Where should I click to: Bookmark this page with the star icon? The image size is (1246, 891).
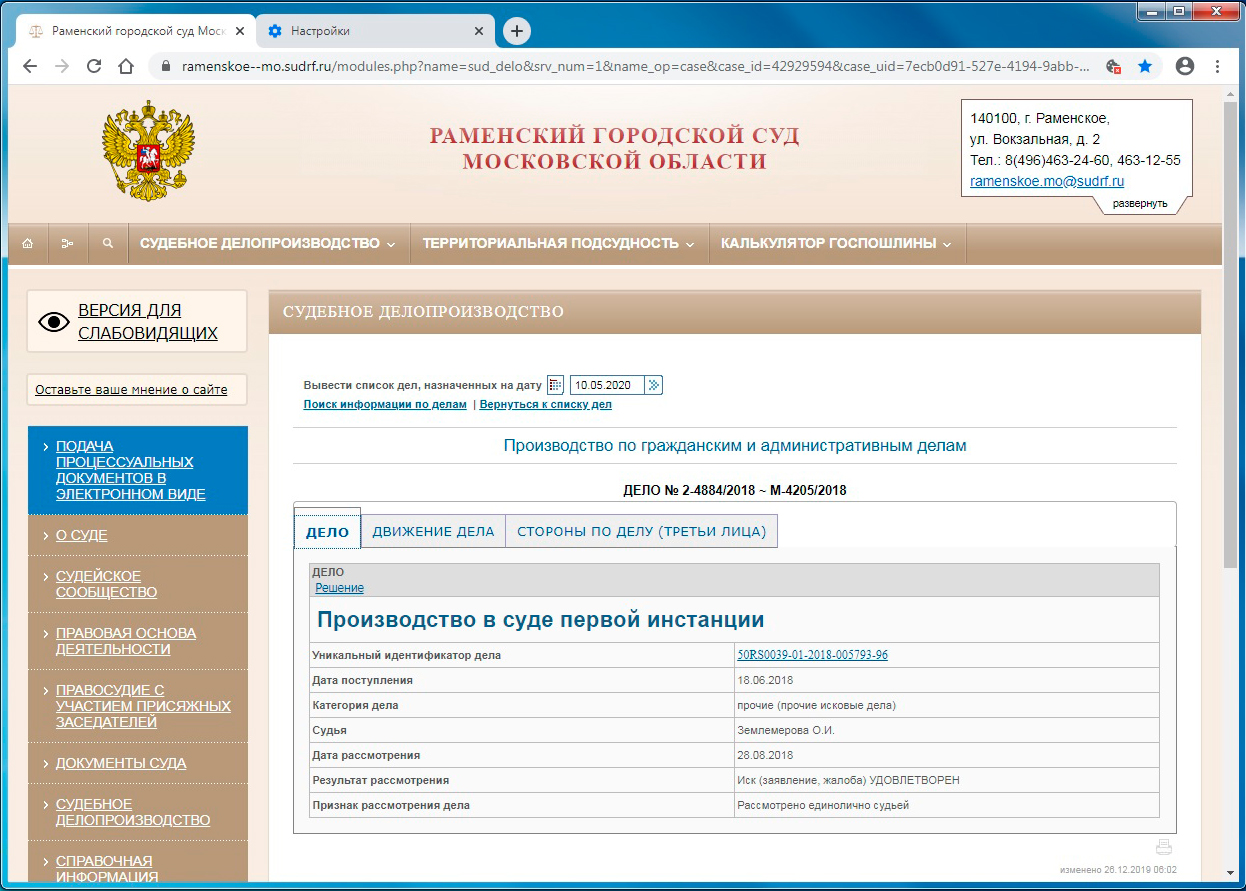[x=1145, y=66]
